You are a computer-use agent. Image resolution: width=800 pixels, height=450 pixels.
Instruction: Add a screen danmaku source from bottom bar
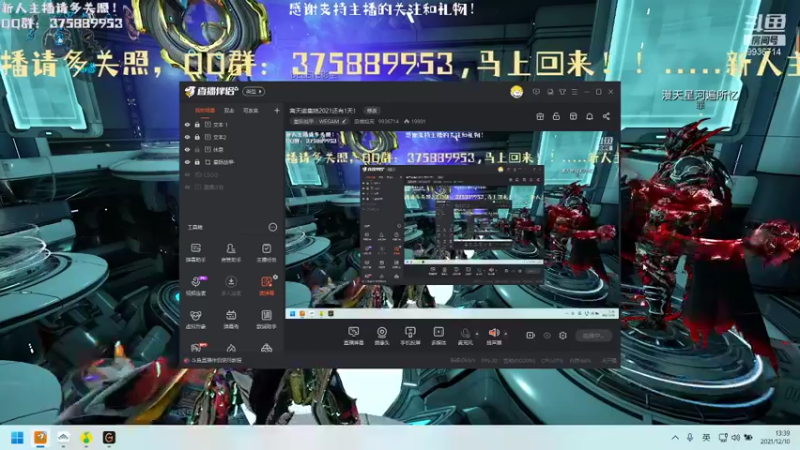354,336
